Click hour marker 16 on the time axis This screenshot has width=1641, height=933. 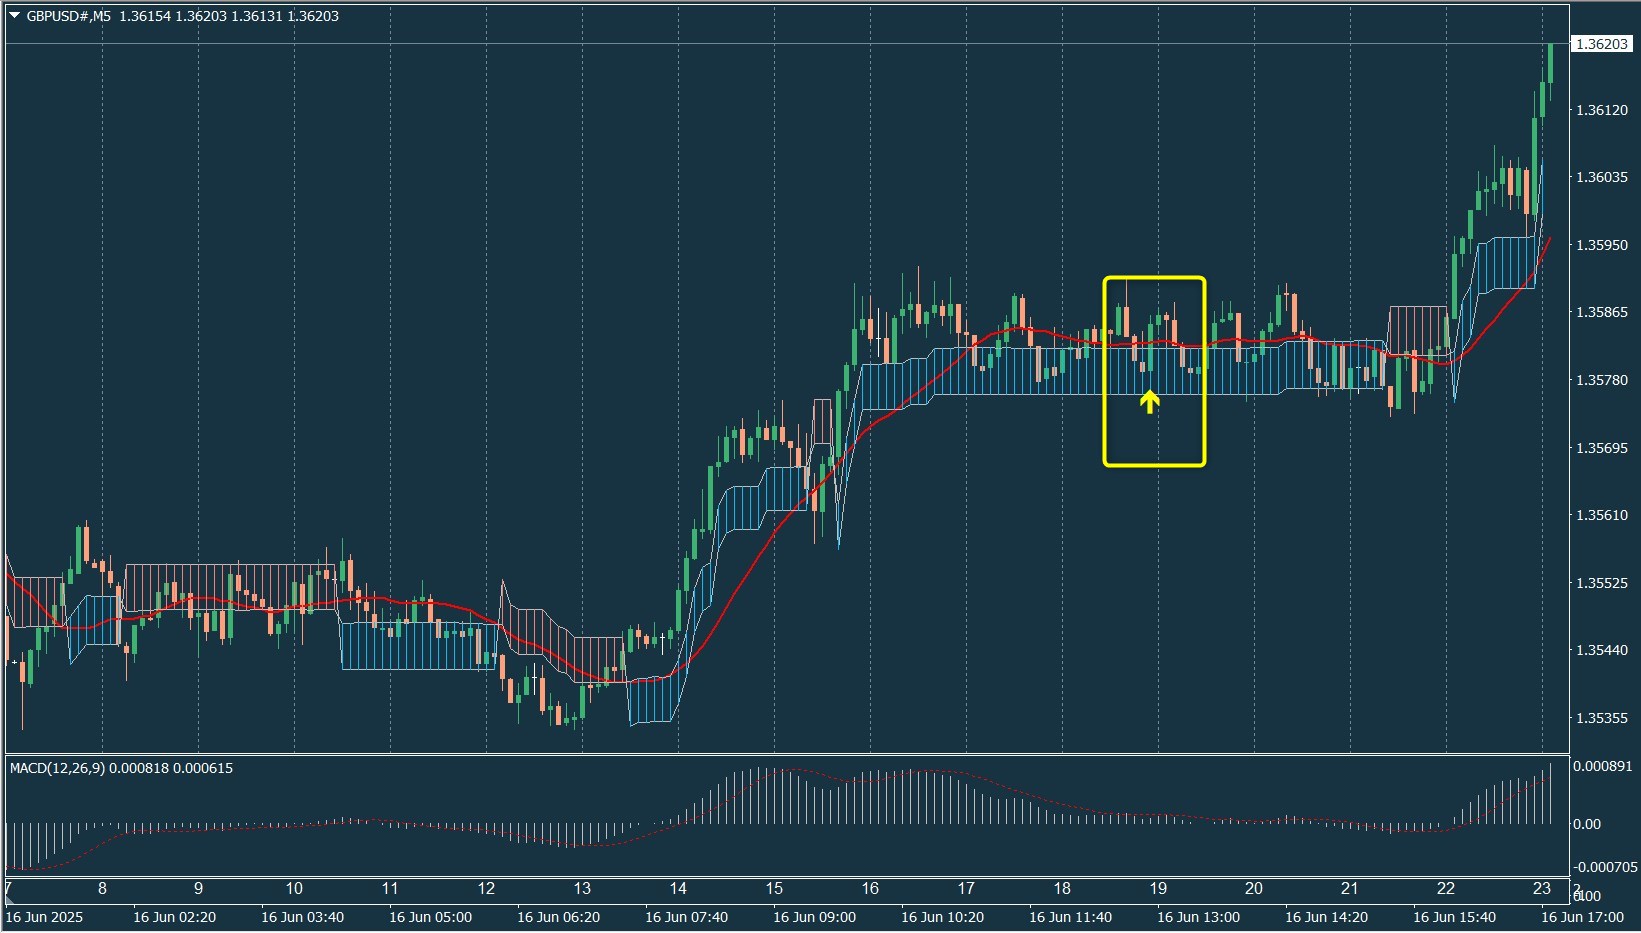coord(870,888)
